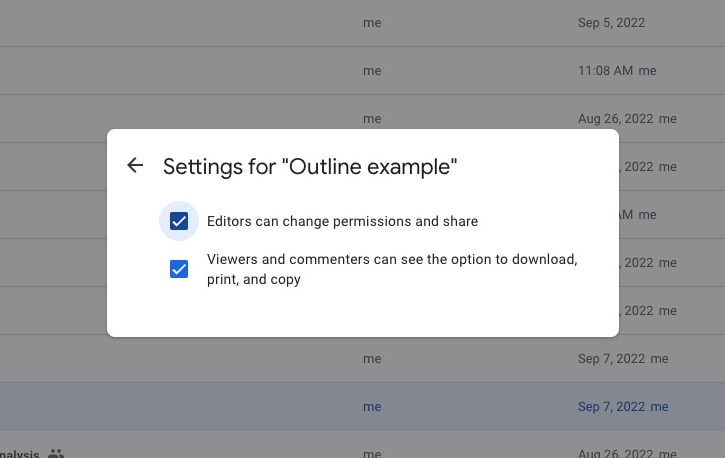Click owner 'me' in the 11:08 AM row

[x=372, y=71]
